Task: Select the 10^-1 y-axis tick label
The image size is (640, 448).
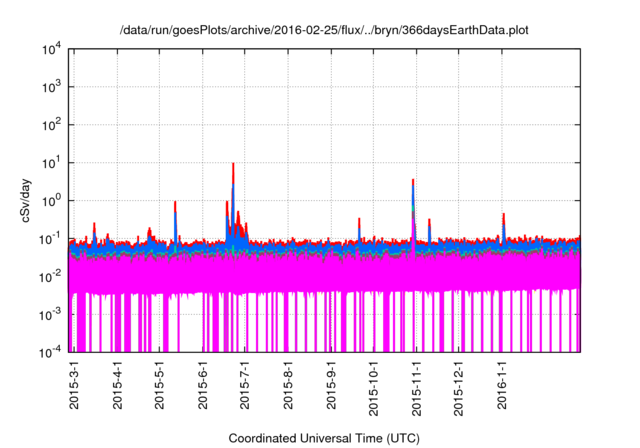Action: tap(50, 239)
